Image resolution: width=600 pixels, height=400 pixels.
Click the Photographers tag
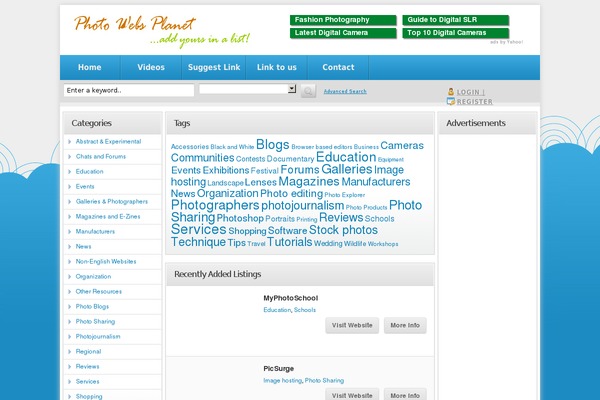[x=215, y=205]
